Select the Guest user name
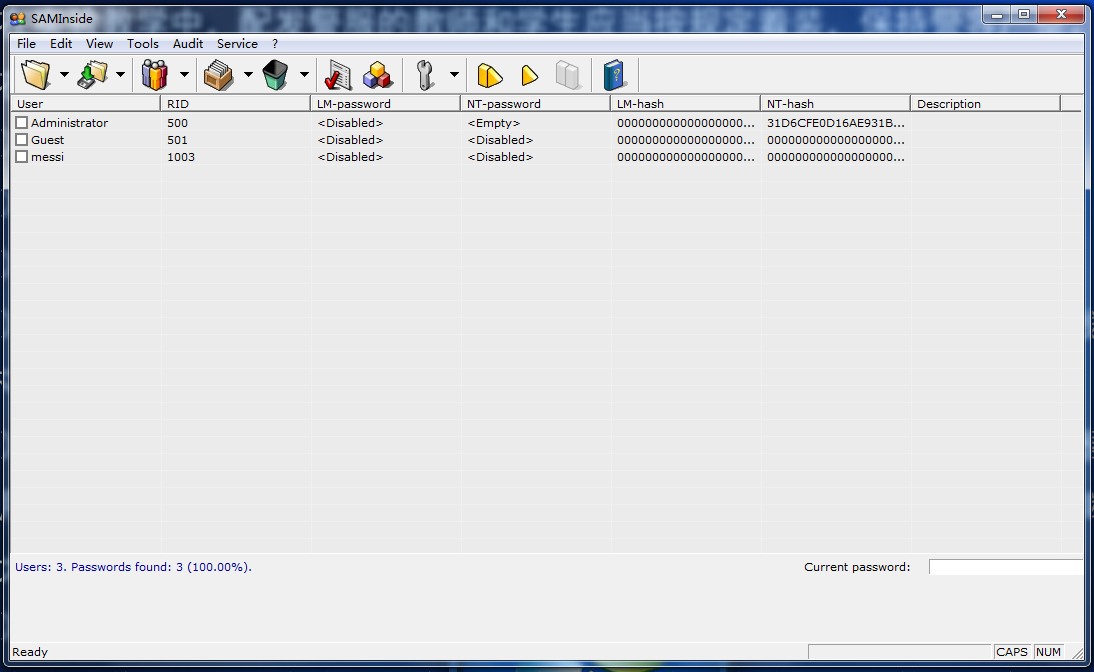 coord(47,140)
